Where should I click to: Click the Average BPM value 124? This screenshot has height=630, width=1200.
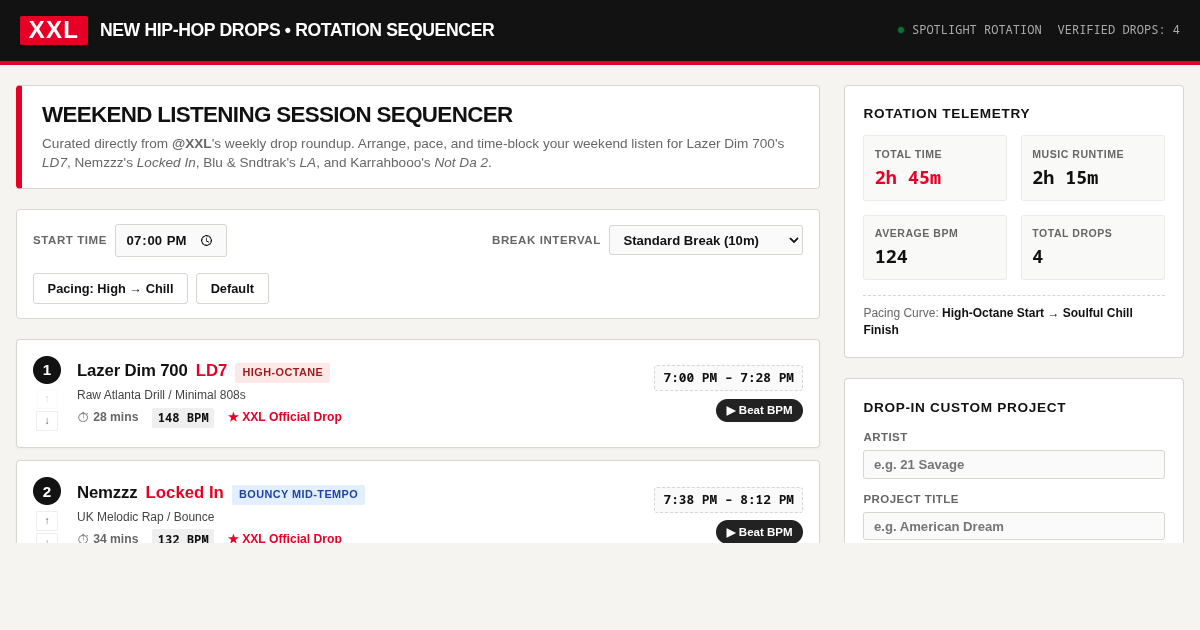(x=891, y=257)
